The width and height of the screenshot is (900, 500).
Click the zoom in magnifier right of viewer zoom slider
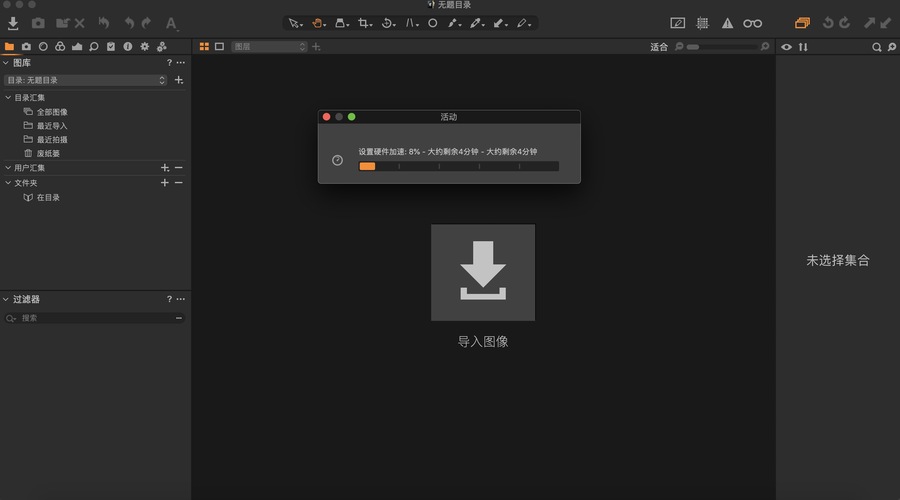[x=765, y=46]
